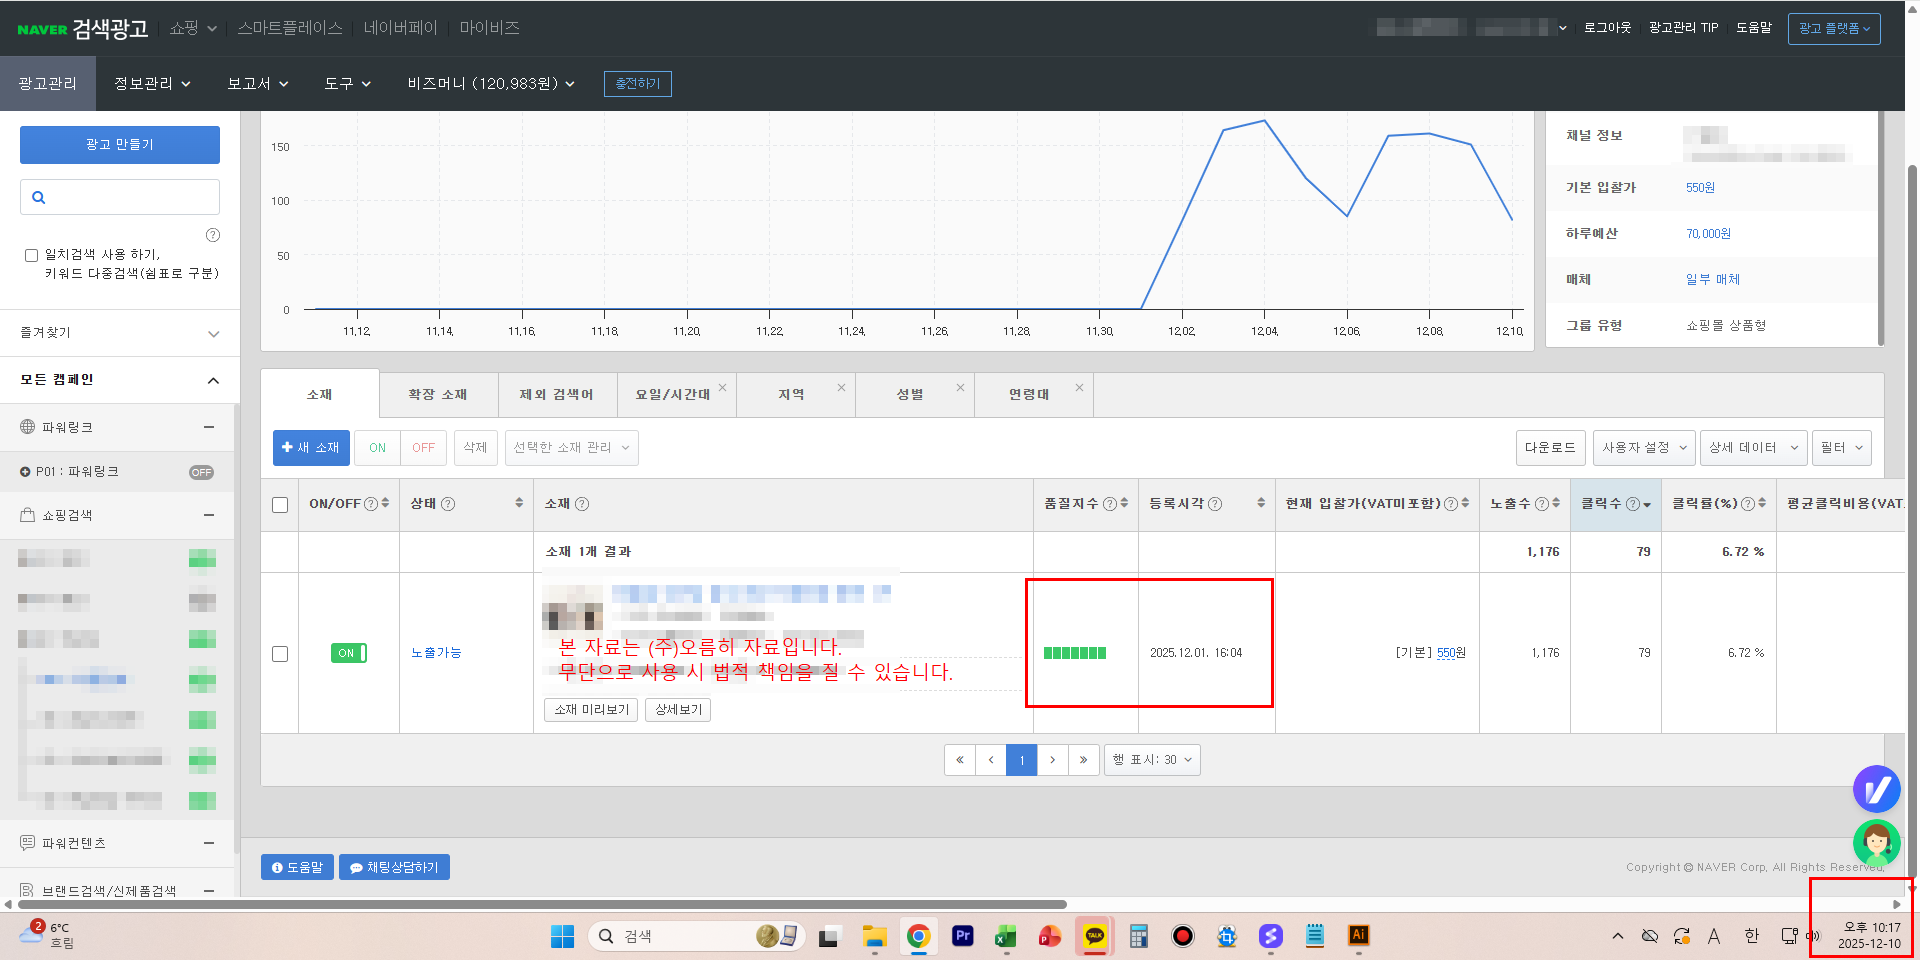Click the blue checkmark floating icon

point(1876,790)
